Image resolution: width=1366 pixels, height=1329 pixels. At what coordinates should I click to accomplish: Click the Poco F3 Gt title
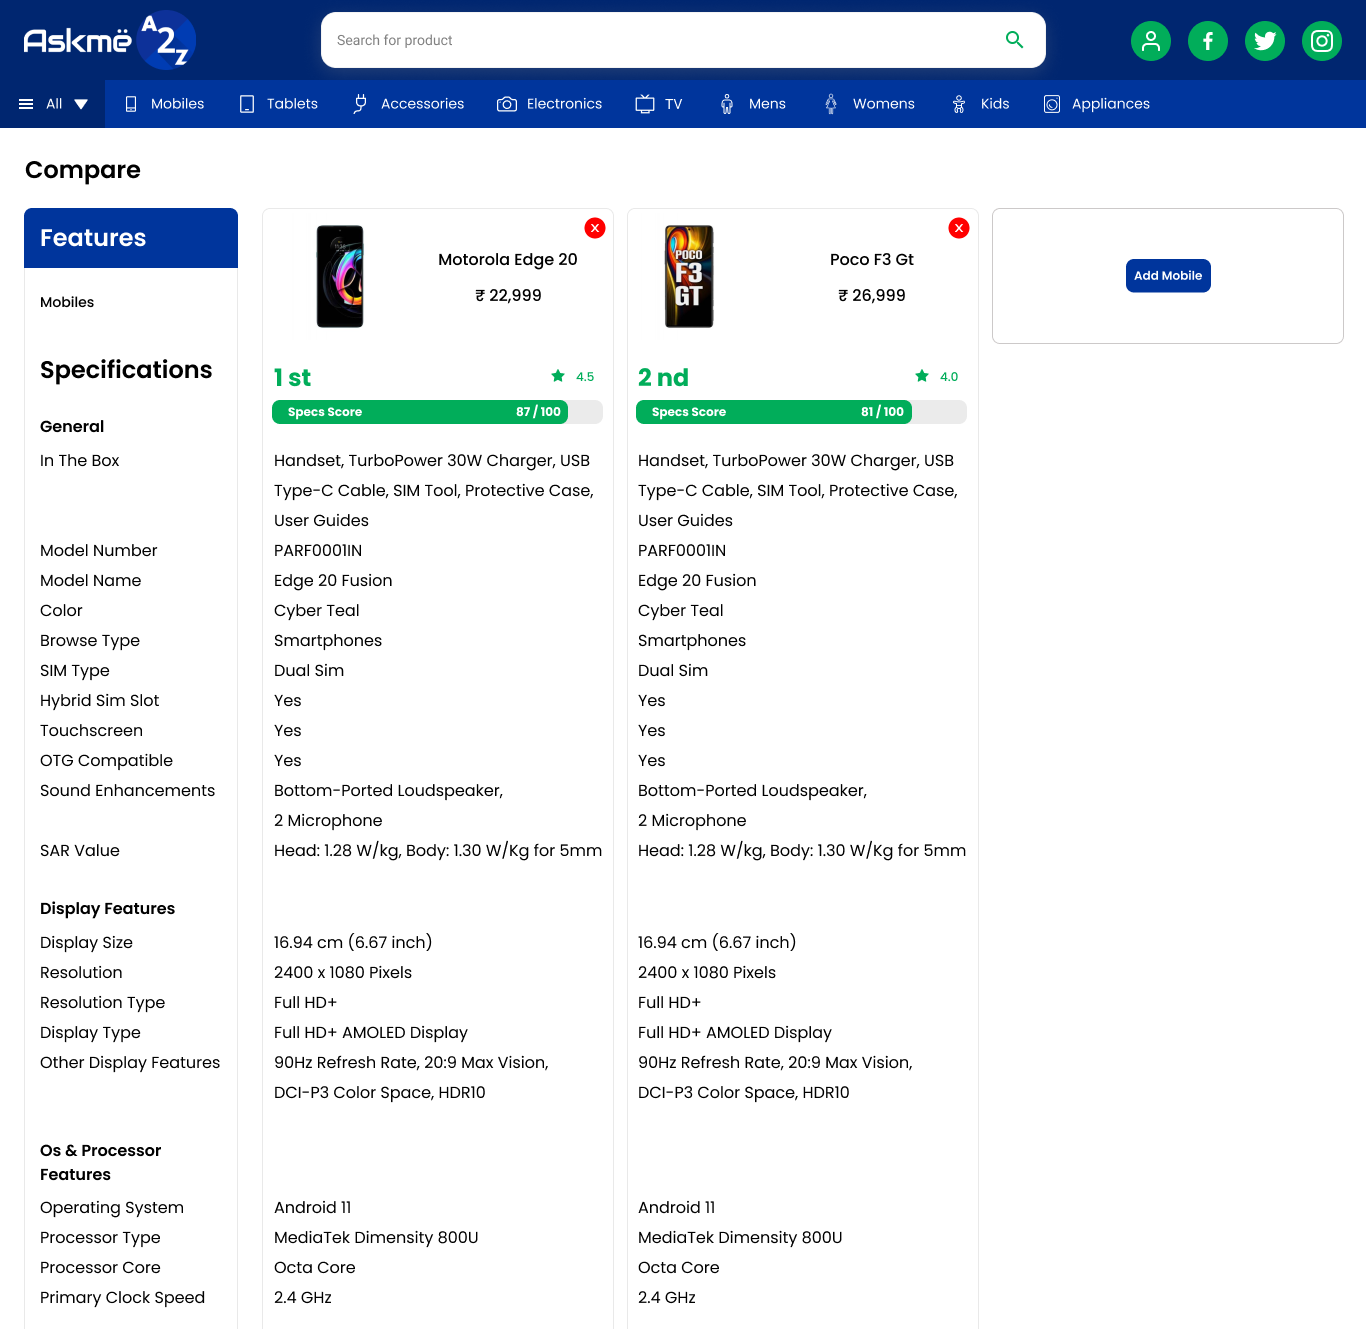tap(872, 260)
